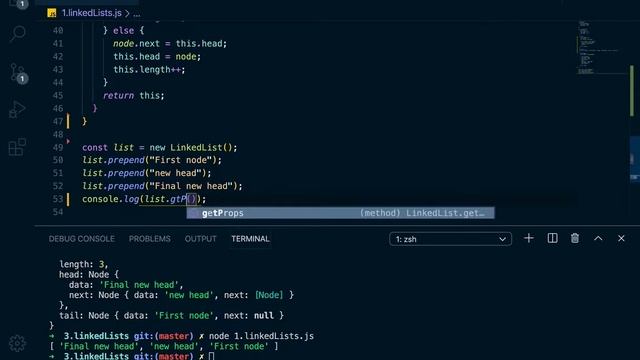Viewport: 640px width, 360px height.
Task: Click the array output line in terminal
Action: pyautogui.click(x=164, y=346)
